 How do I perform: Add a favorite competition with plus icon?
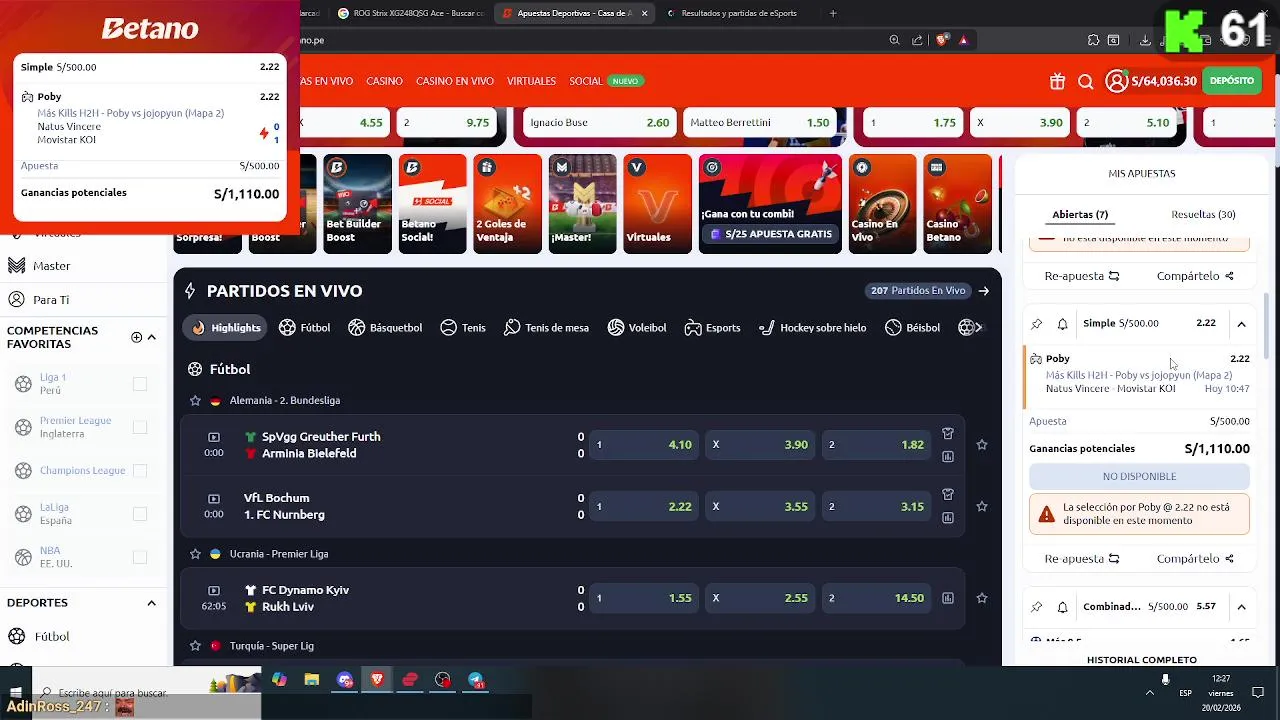tap(136, 337)
